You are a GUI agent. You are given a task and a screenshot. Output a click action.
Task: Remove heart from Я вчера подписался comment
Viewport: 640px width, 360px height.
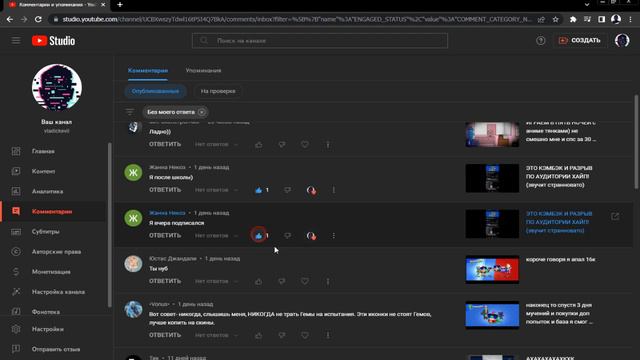pyautogui.click(x=311, y=236)
